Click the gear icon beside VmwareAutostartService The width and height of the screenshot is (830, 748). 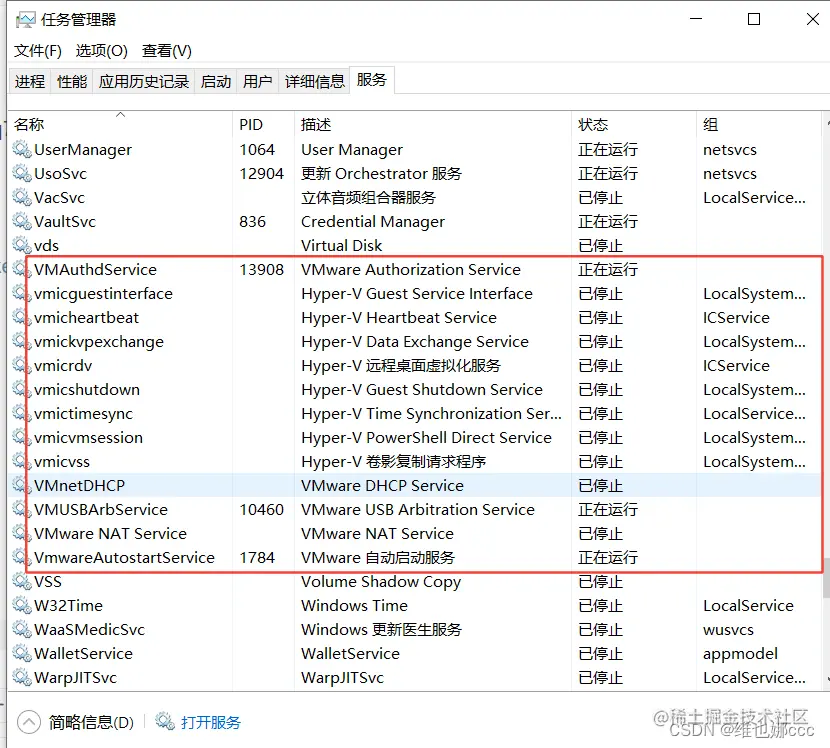[x=22, y=557]
